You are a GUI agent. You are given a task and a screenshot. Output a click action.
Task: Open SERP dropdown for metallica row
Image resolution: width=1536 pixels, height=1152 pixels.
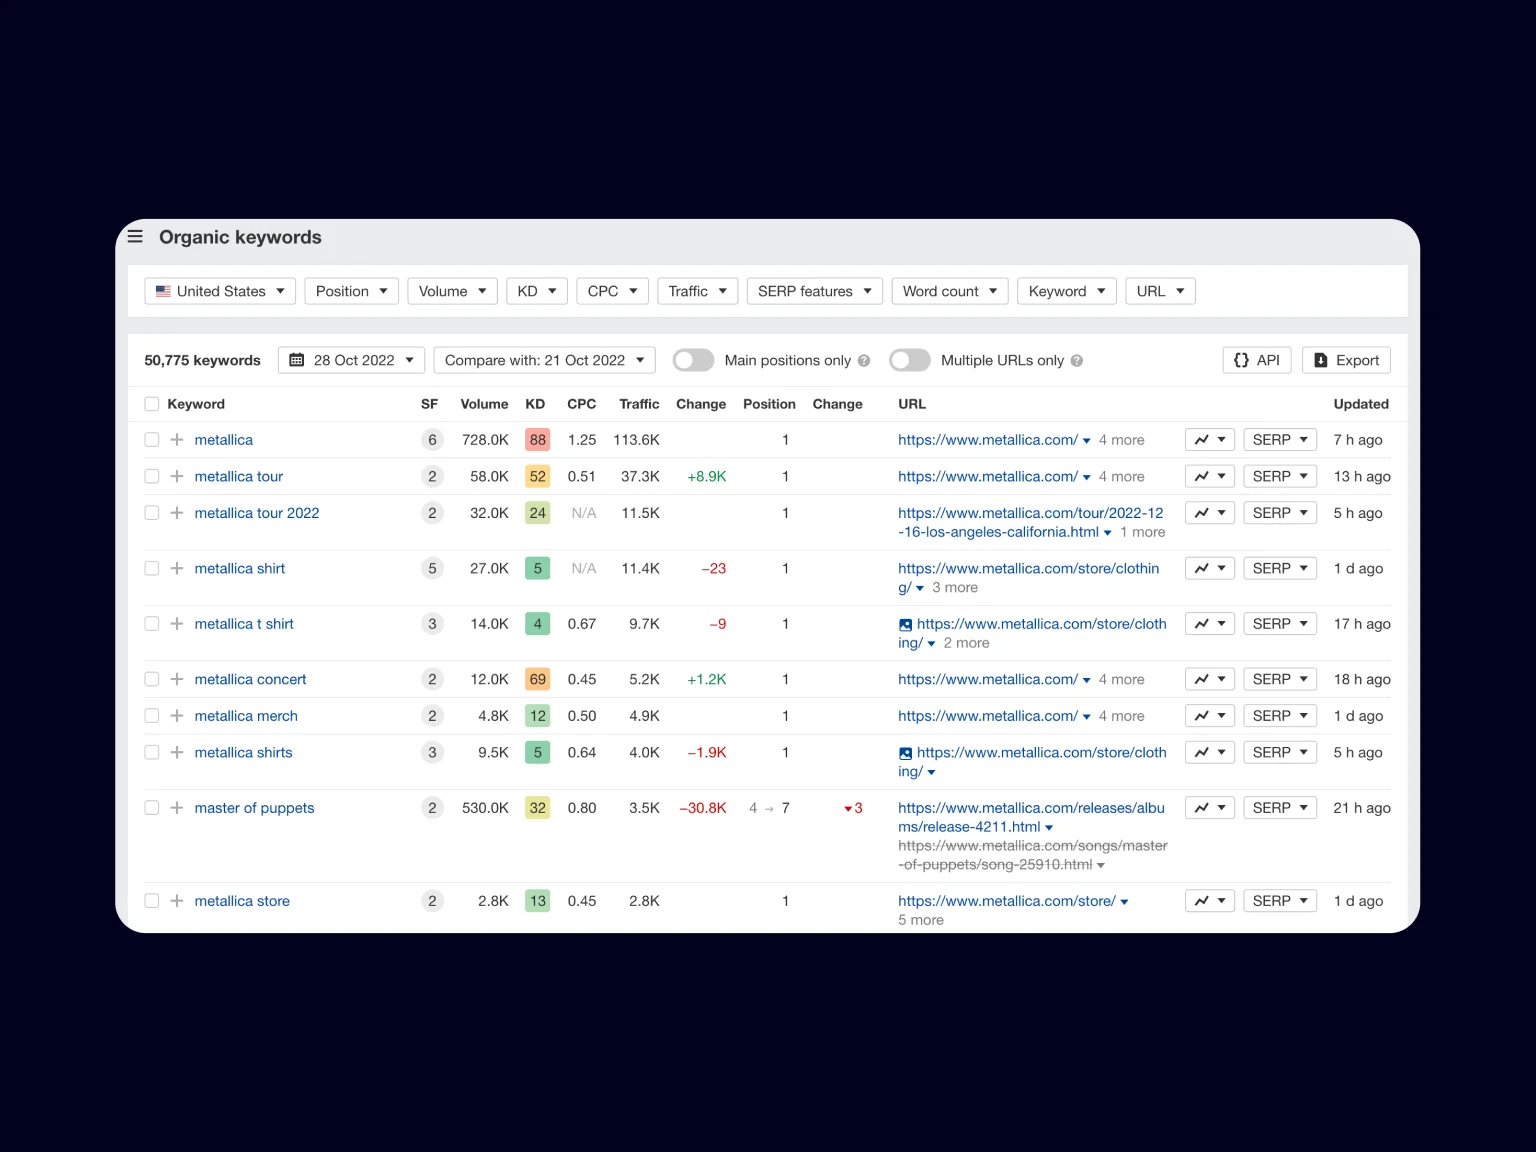(x=1280, y=440)
